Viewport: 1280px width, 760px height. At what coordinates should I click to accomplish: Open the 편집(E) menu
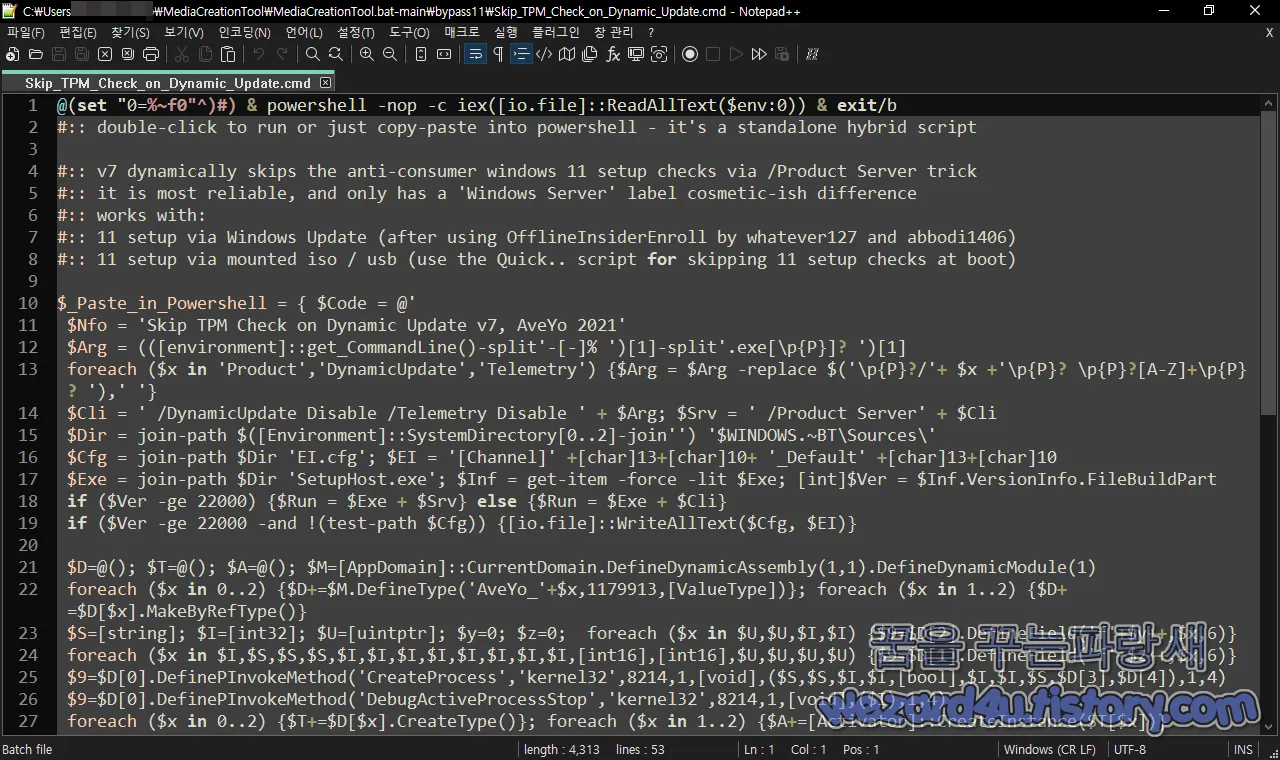point(78,33)
